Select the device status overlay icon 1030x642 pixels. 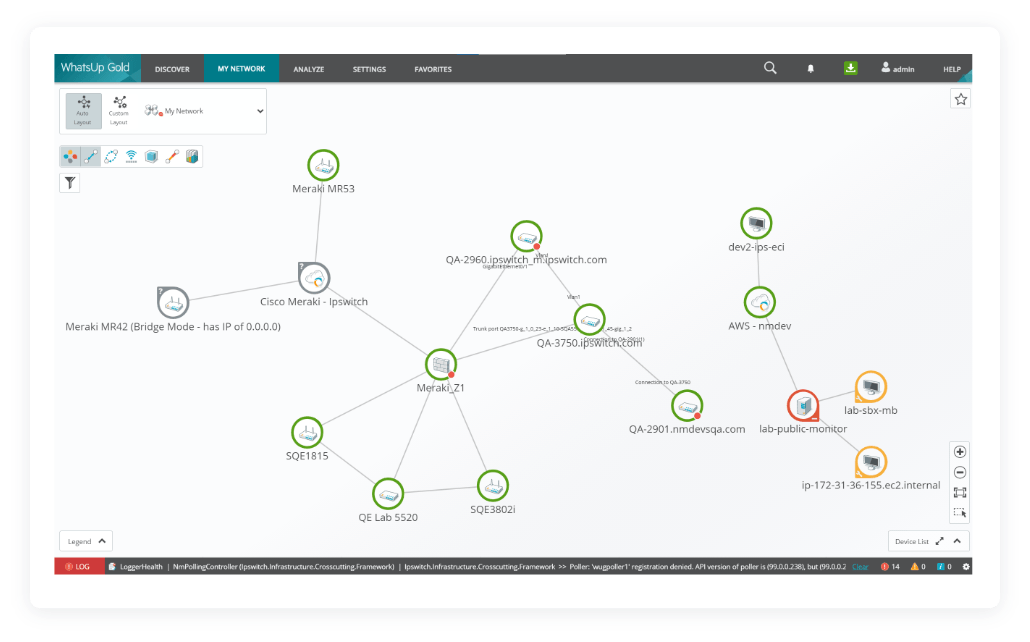(69, 156)
